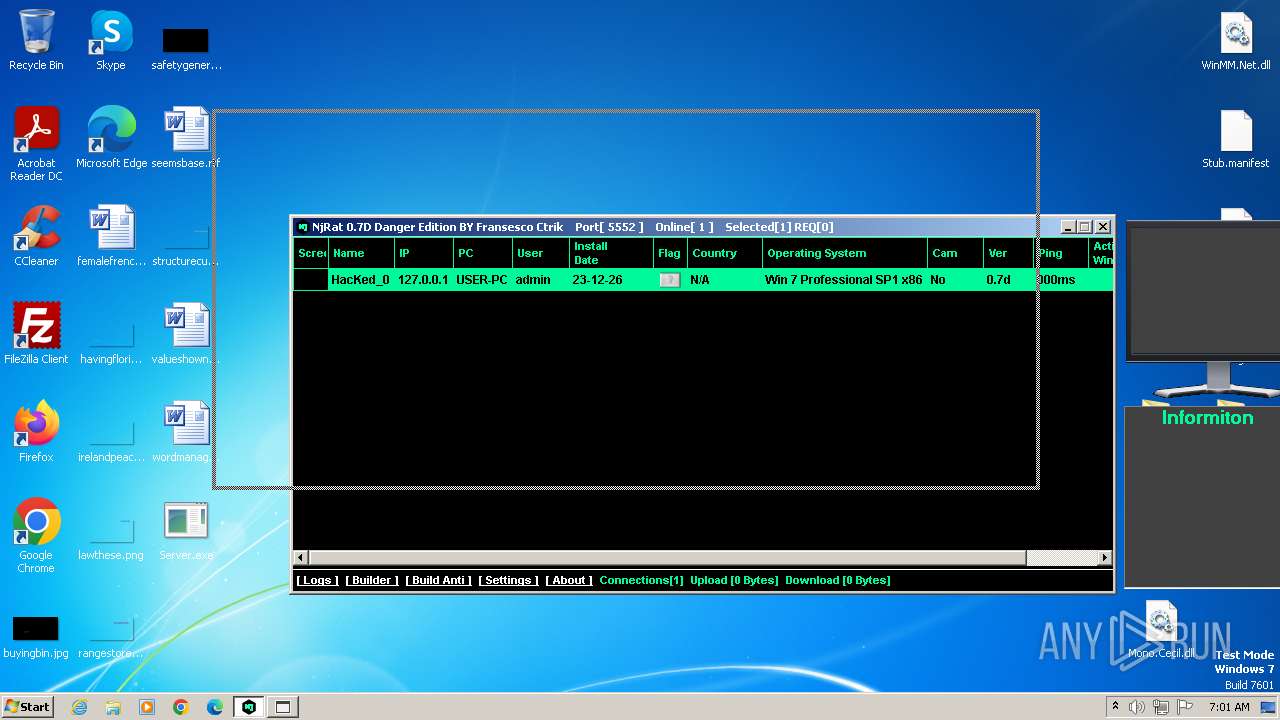
Task: Open Windows Media Player from the taskbar
Action: click(x=147, y=707)
